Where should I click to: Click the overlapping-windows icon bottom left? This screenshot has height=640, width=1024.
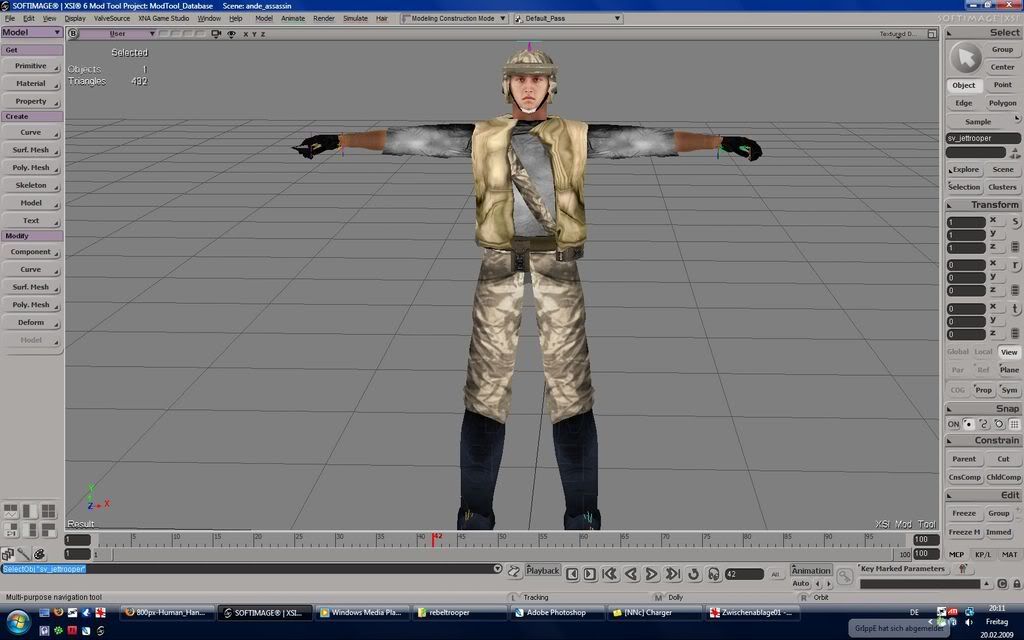8,554
